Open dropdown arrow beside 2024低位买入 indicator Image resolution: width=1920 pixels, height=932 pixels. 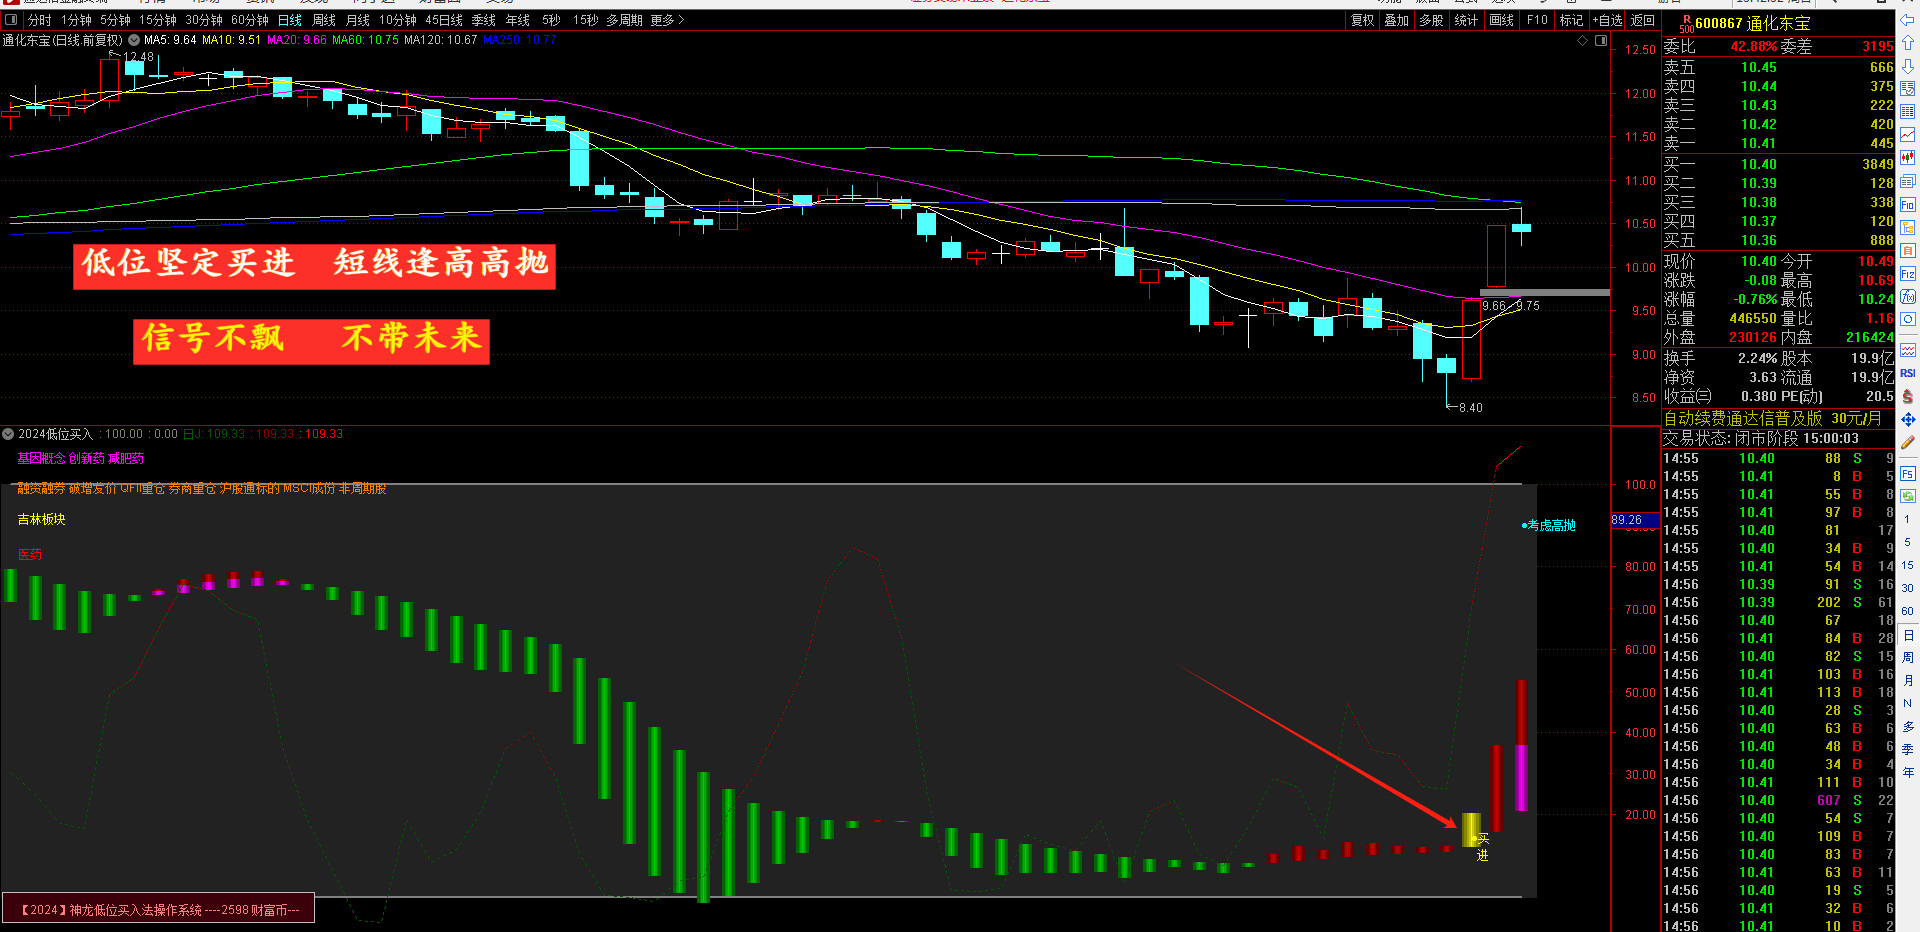click(8, 434)
